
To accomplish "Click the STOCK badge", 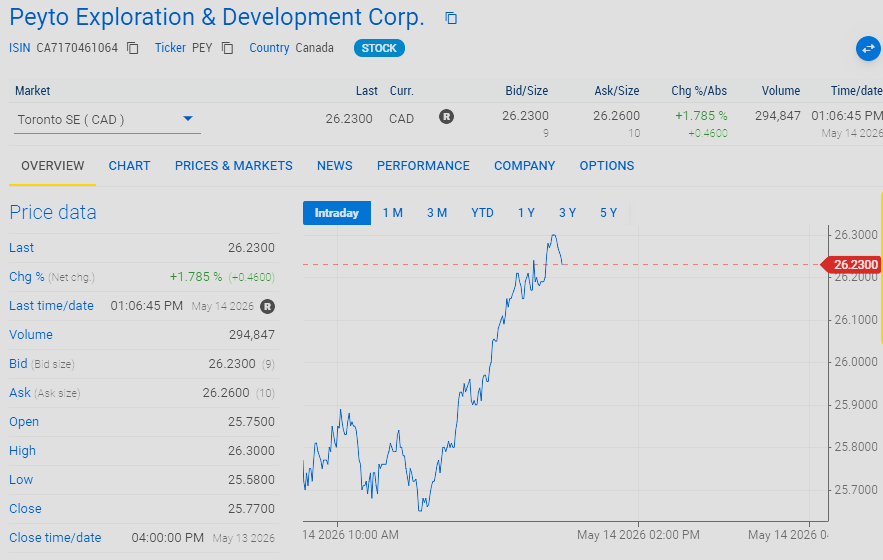I will coord(379,48).
